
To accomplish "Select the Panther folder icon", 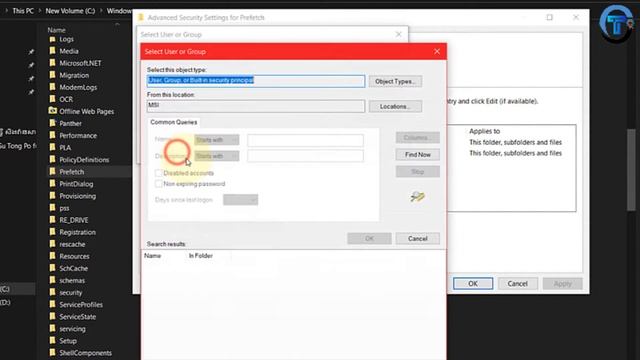I will click(x=52, y=123).
